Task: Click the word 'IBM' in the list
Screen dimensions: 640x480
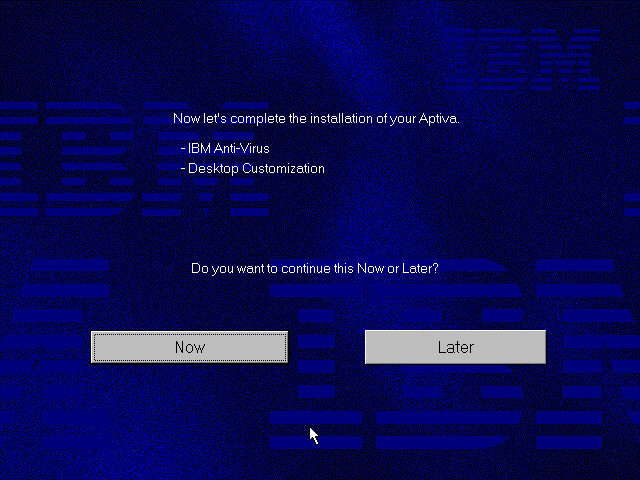Action: [x=199, y=148]
